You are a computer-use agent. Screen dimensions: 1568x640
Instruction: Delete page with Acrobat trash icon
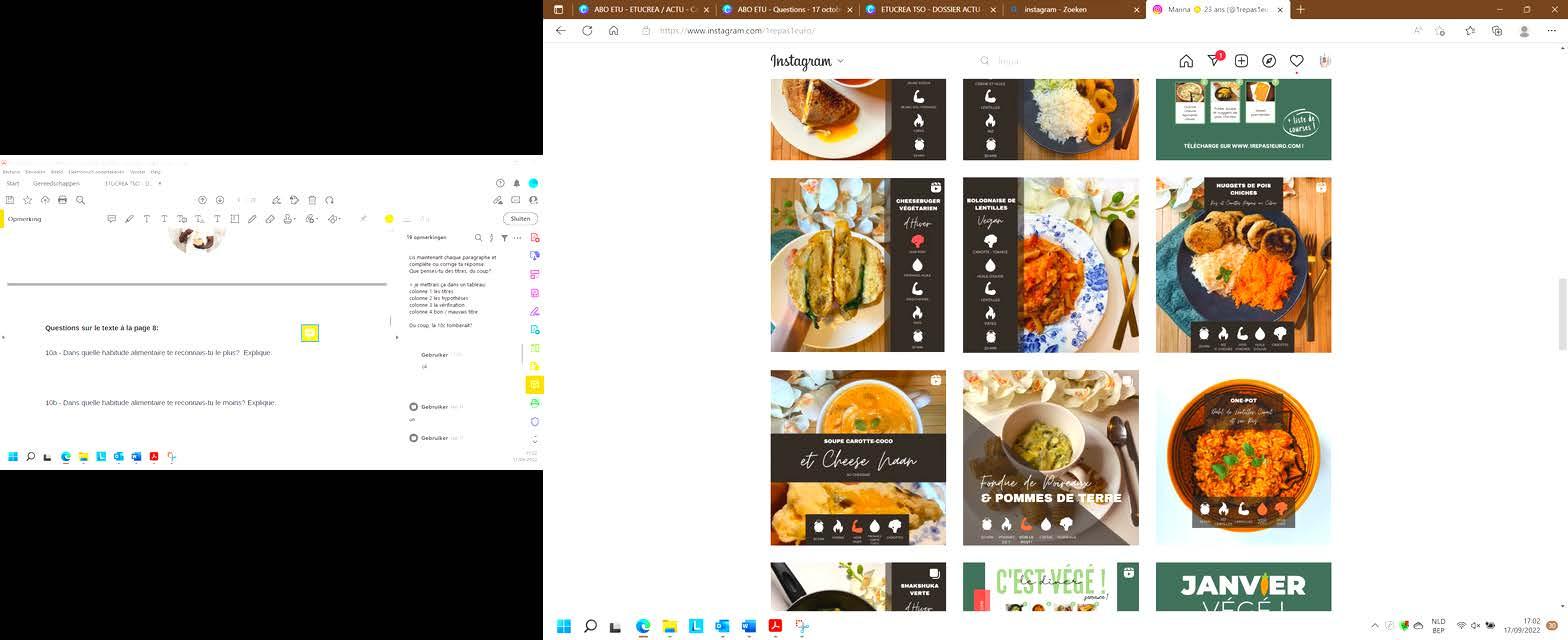pyautogui.click(x=312, y=200)
